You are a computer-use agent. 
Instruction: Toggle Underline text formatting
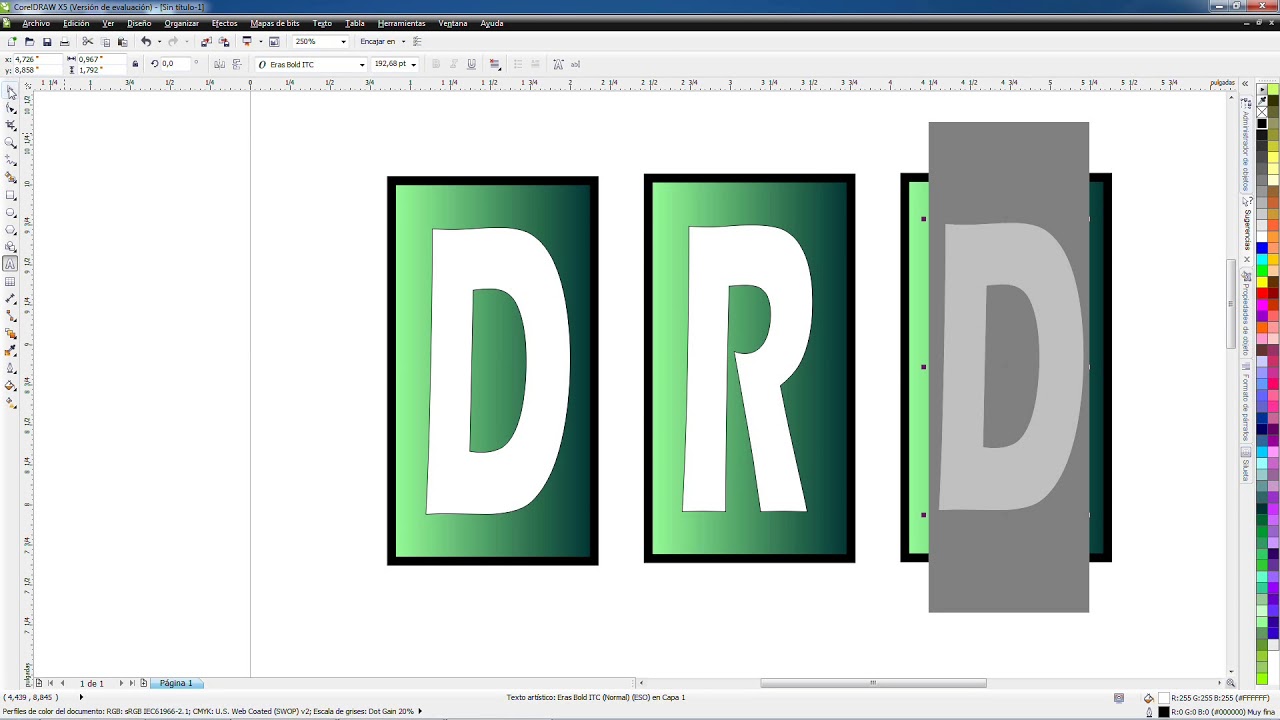(472, 64)
